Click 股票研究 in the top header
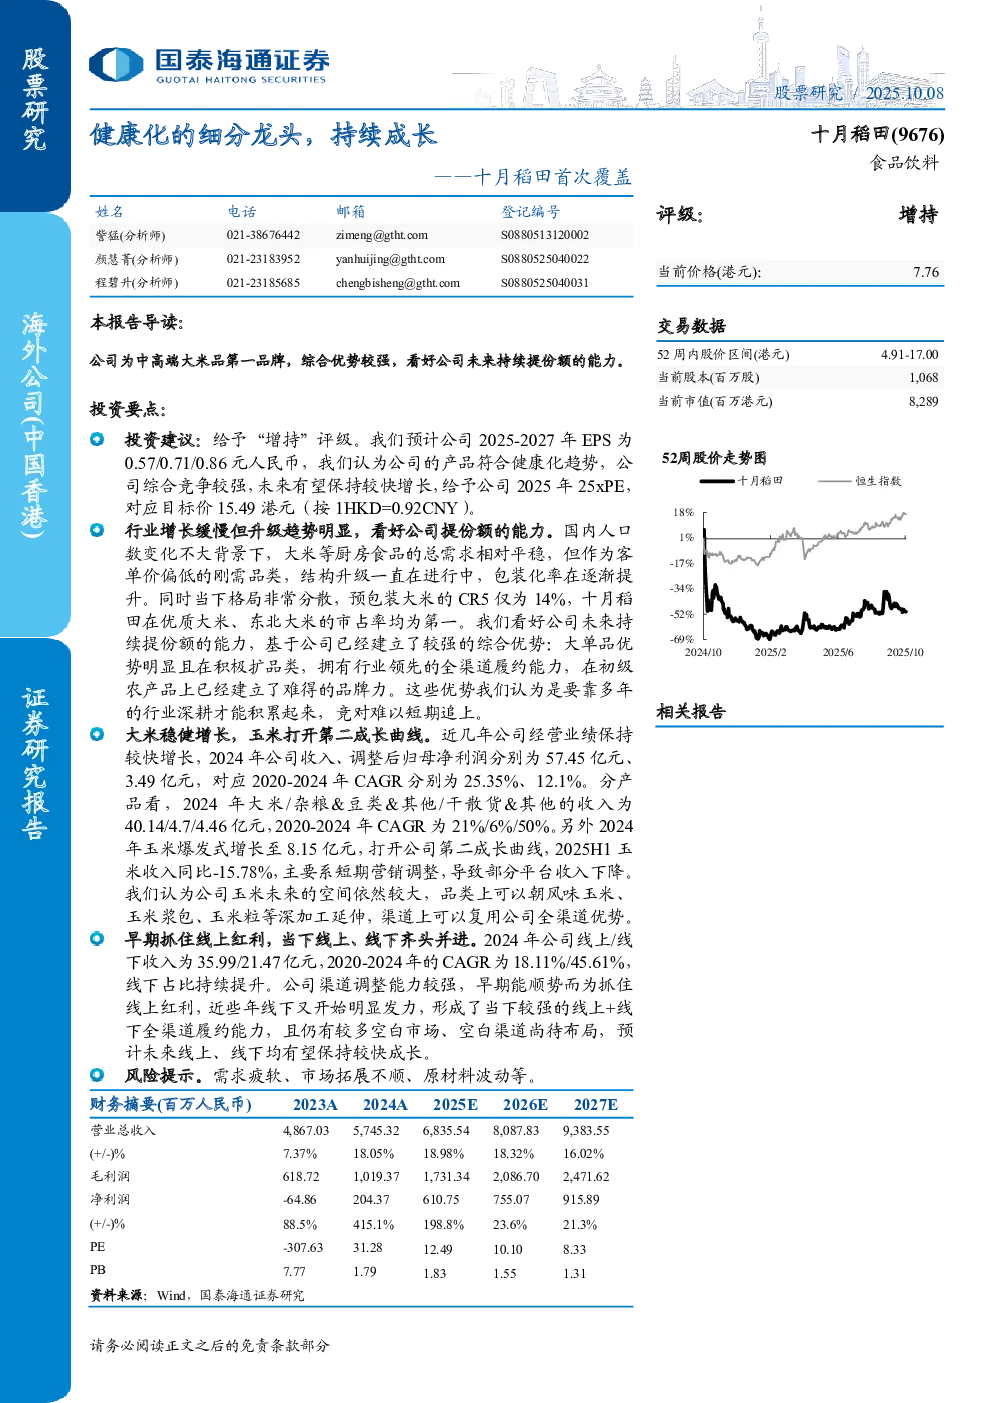This screenshot has height=1403, width=992. pyautogui.click(x=808, y=93)
